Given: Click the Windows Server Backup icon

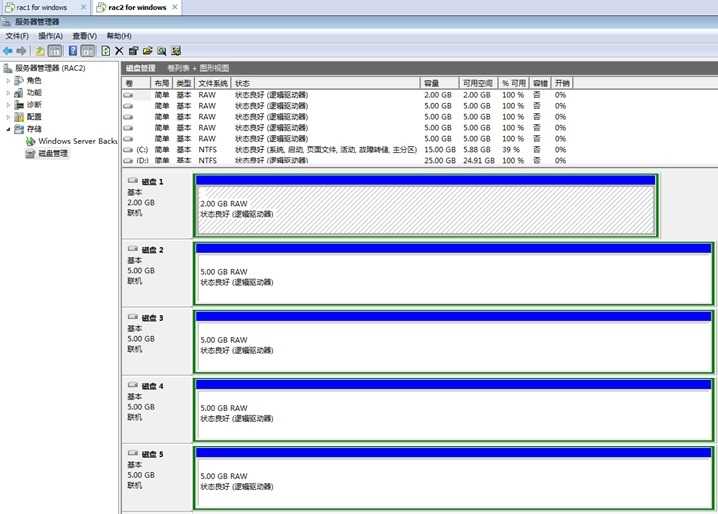Looking at the screenshot, I should click(30, 141).
